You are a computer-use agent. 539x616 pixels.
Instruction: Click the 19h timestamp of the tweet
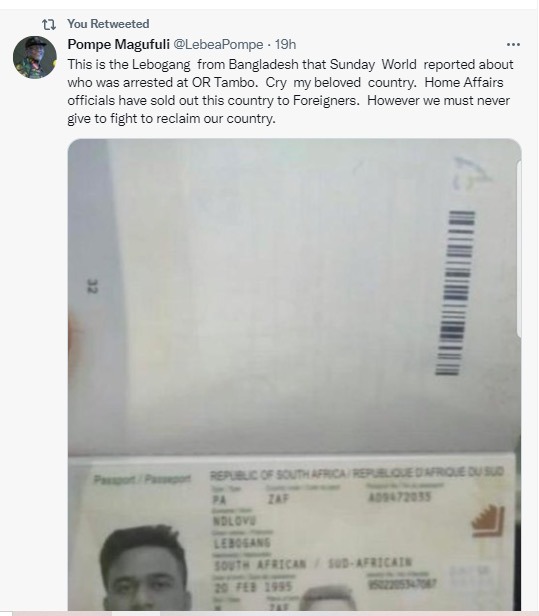(285, 44)
